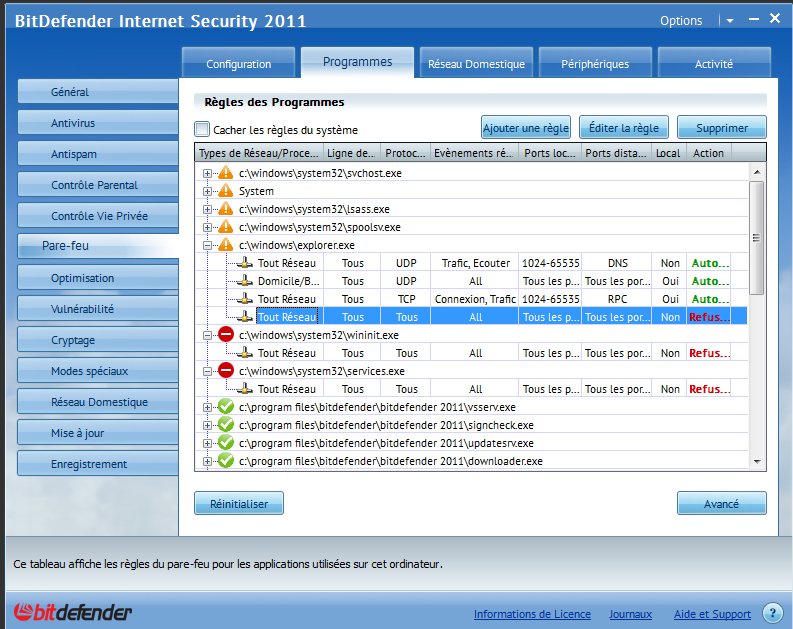Click the Ajouter une règle button
The width and height of the screenshot is (793, 629).
point(526,127)
